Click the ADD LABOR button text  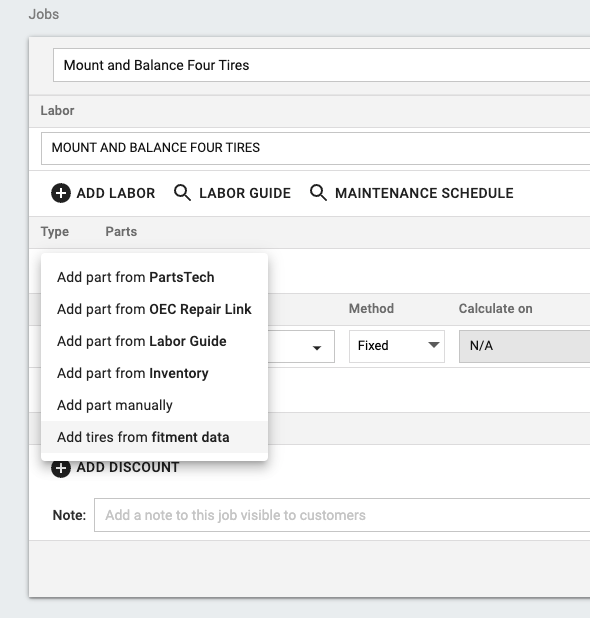point(116,193)
